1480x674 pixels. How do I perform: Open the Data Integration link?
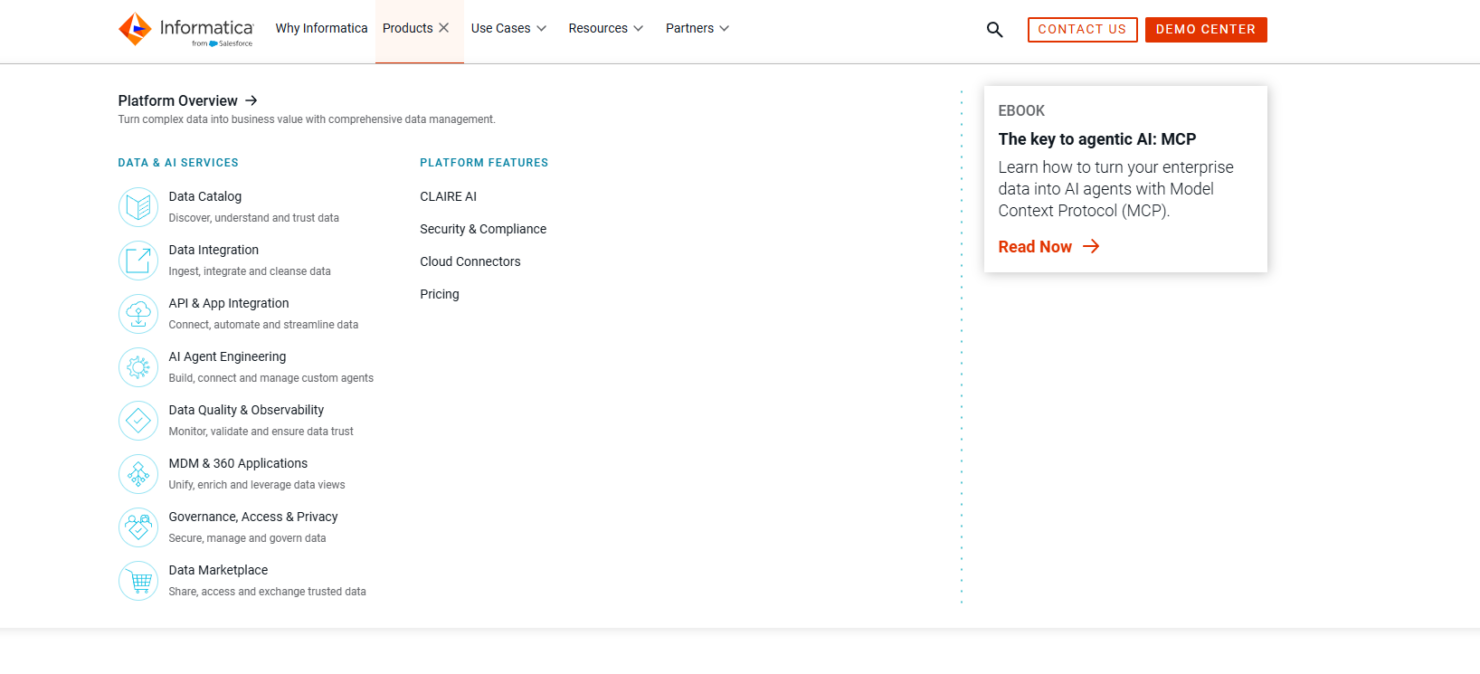[214, 250]
